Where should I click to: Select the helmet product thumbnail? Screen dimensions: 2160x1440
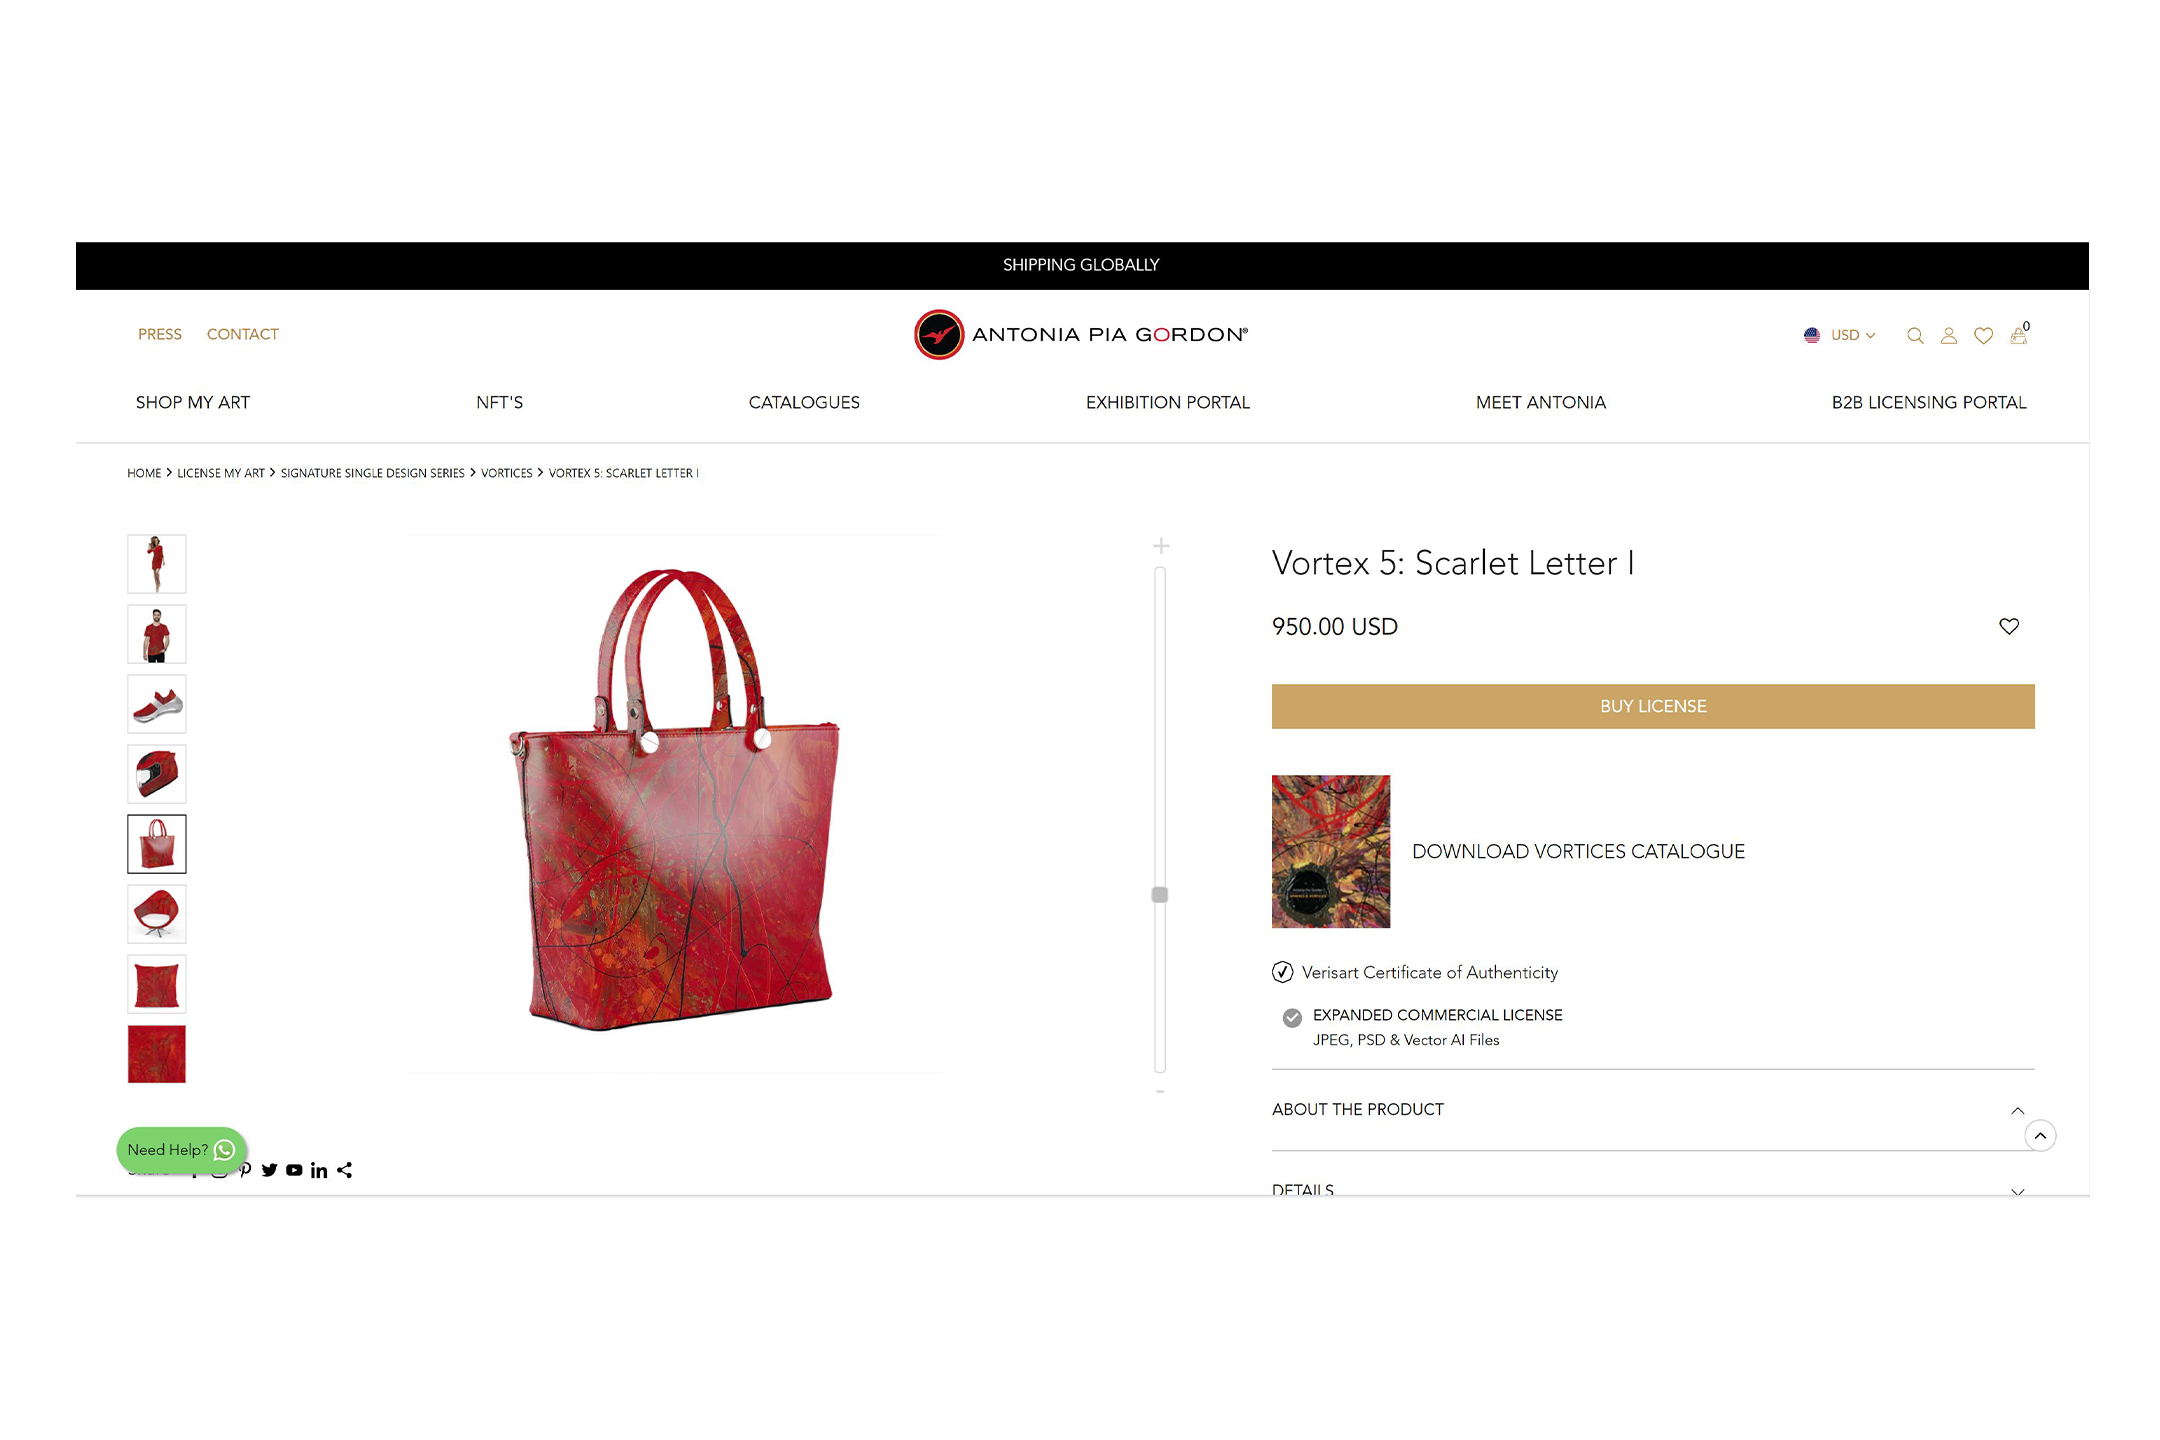click(157, 774)
